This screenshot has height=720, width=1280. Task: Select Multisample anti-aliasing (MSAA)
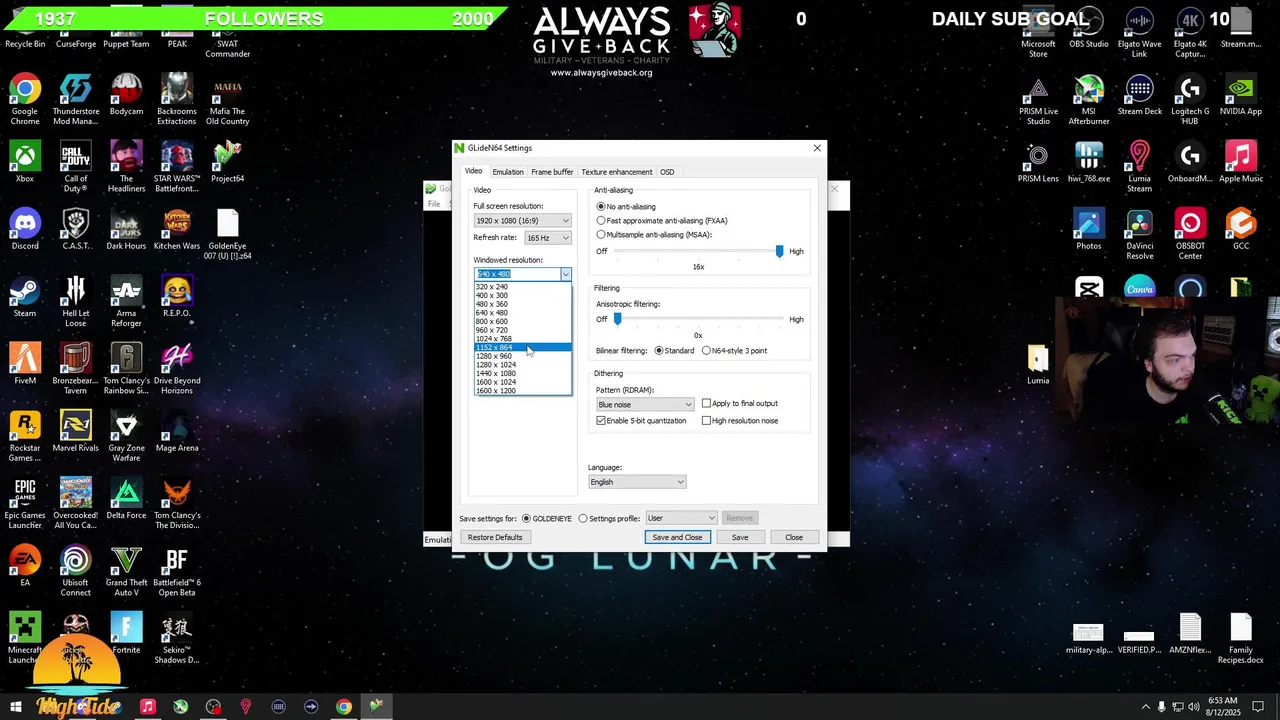coord(654,234)
